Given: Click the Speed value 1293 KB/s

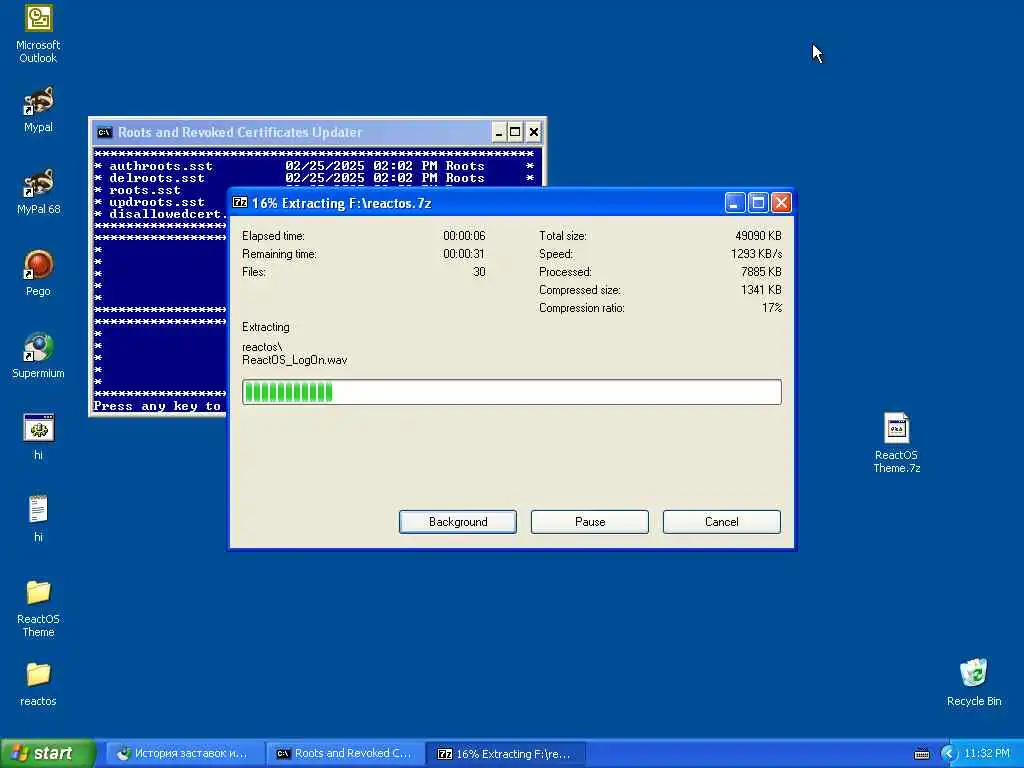Looking at the screenshot, I should [x=756, y=254].
